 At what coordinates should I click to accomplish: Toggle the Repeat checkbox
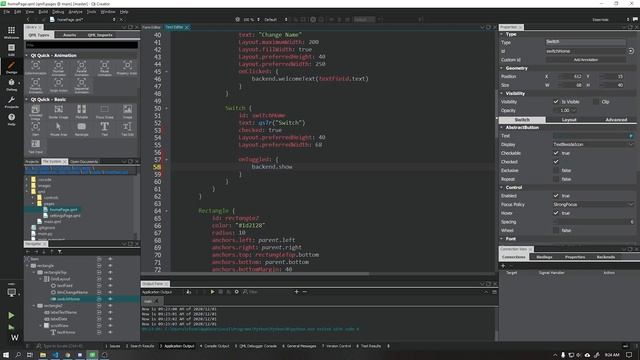coord(556,179)
